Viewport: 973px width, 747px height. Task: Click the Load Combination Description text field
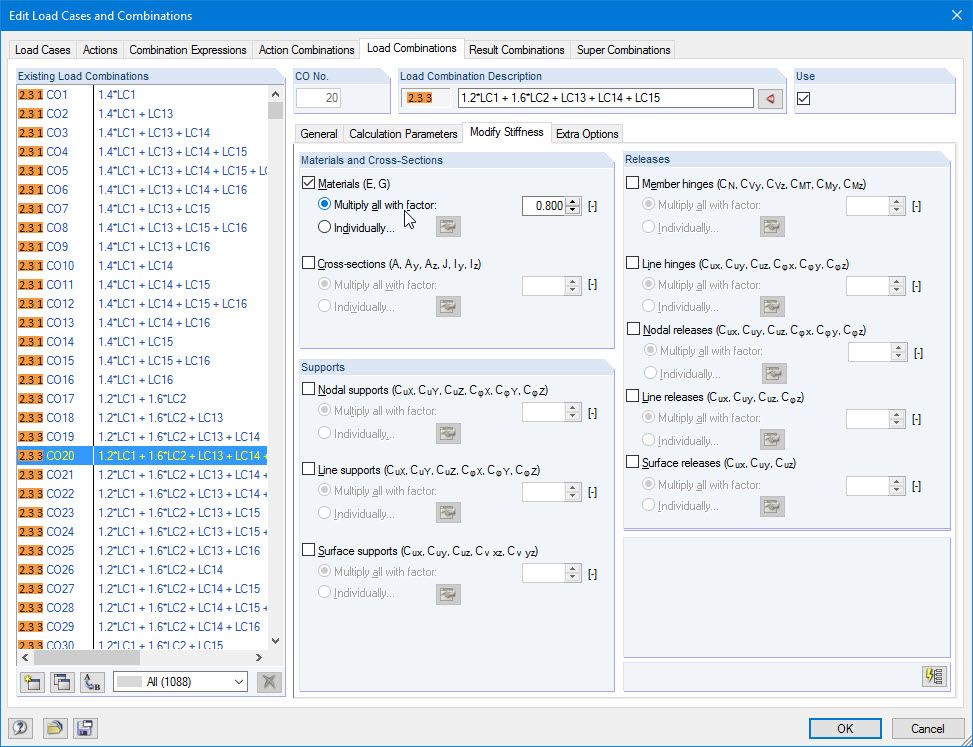tap(606, 98)
